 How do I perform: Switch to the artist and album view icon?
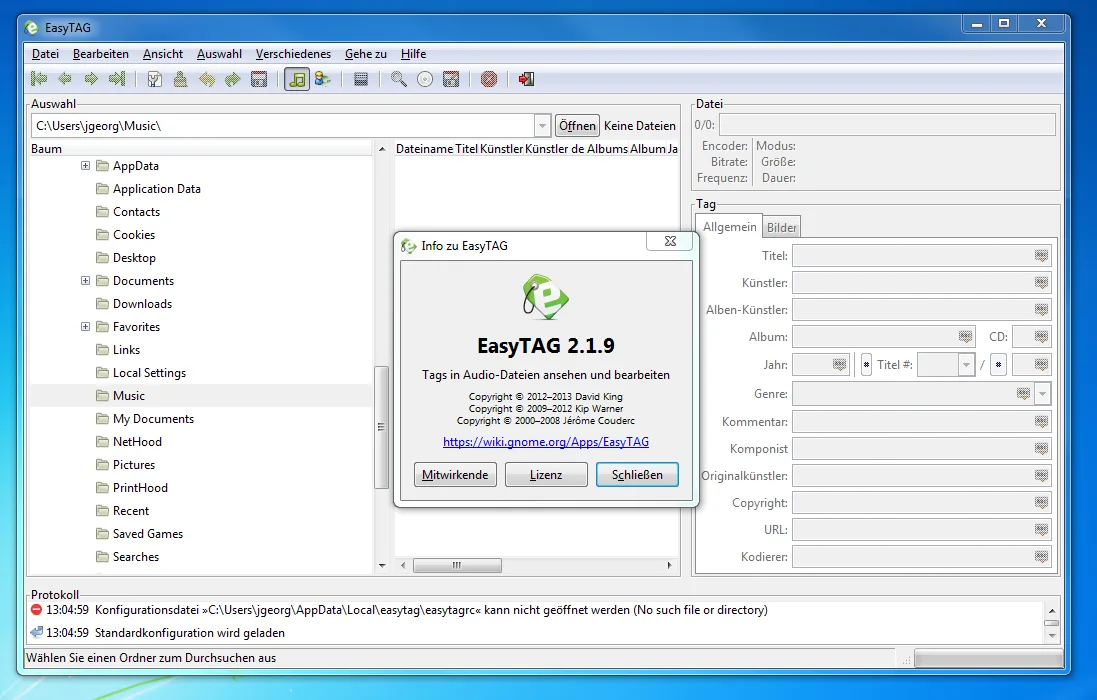click(x=323, y=79)
